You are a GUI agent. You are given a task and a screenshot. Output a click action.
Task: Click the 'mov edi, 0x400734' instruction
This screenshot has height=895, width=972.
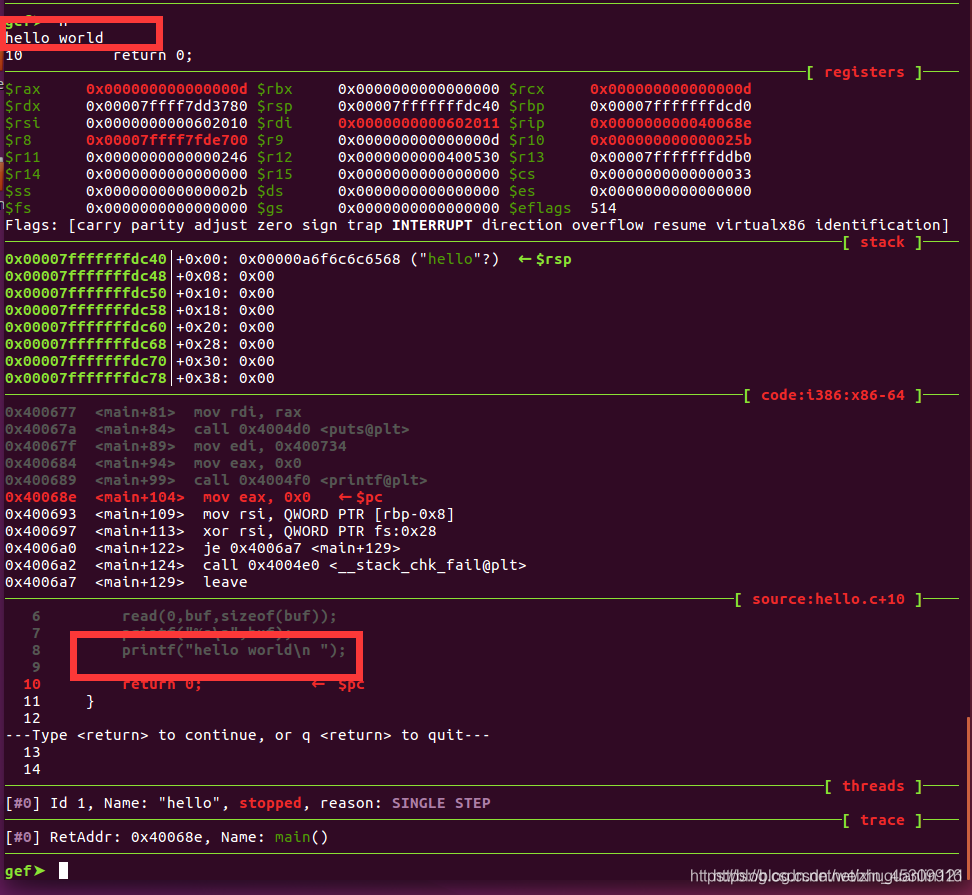(270, 446)
